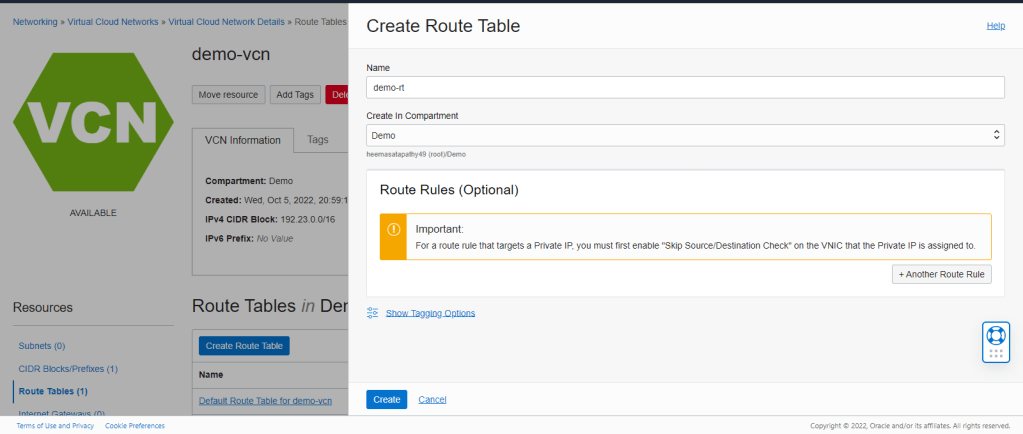The width and height of the screenshot is (1023, 434).
Task: Click the Move resource button
Action: [x=228, y=95]
